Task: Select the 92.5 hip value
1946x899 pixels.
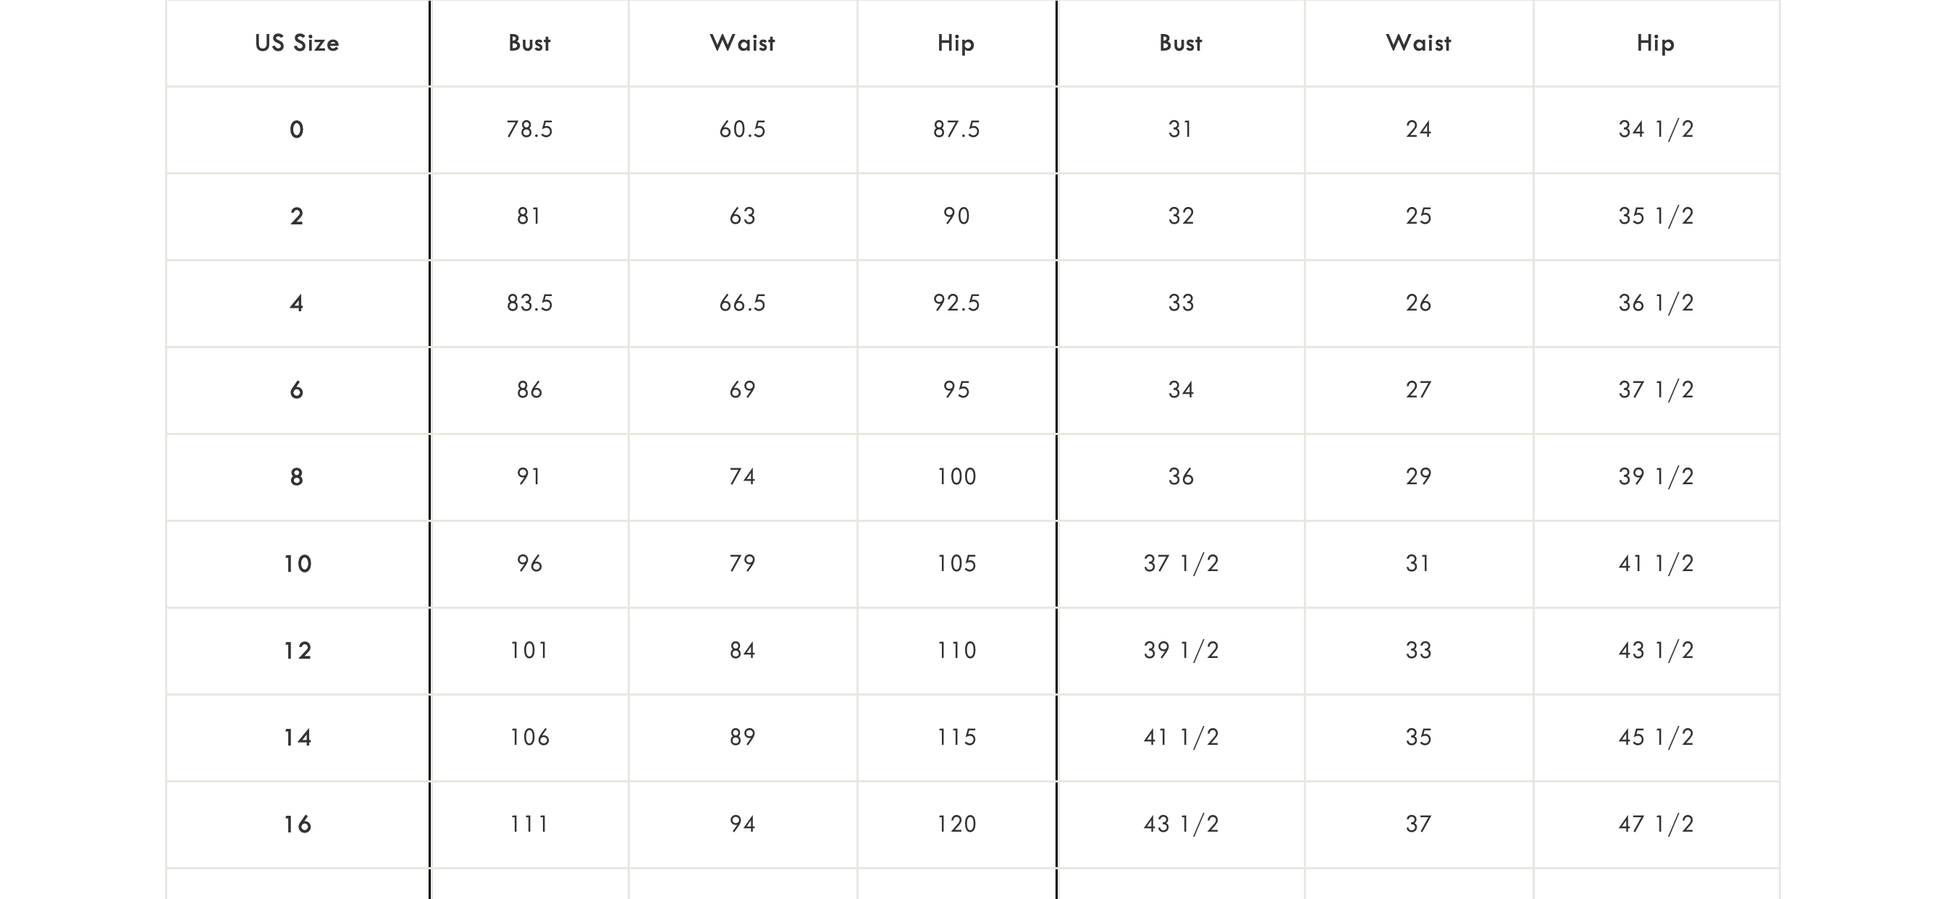Action: [956, 303]
